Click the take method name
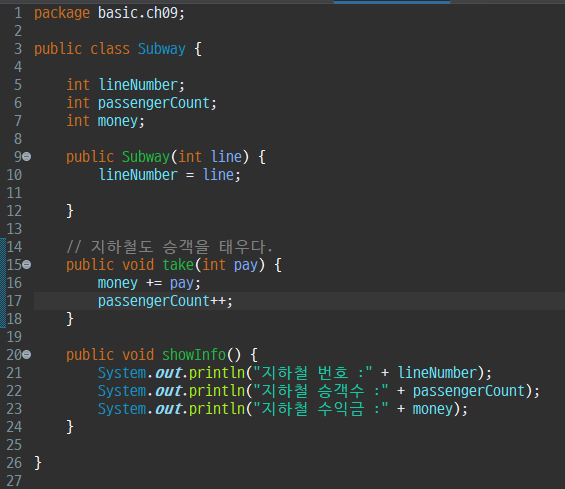The image size is (565, 489). (178, 265)
